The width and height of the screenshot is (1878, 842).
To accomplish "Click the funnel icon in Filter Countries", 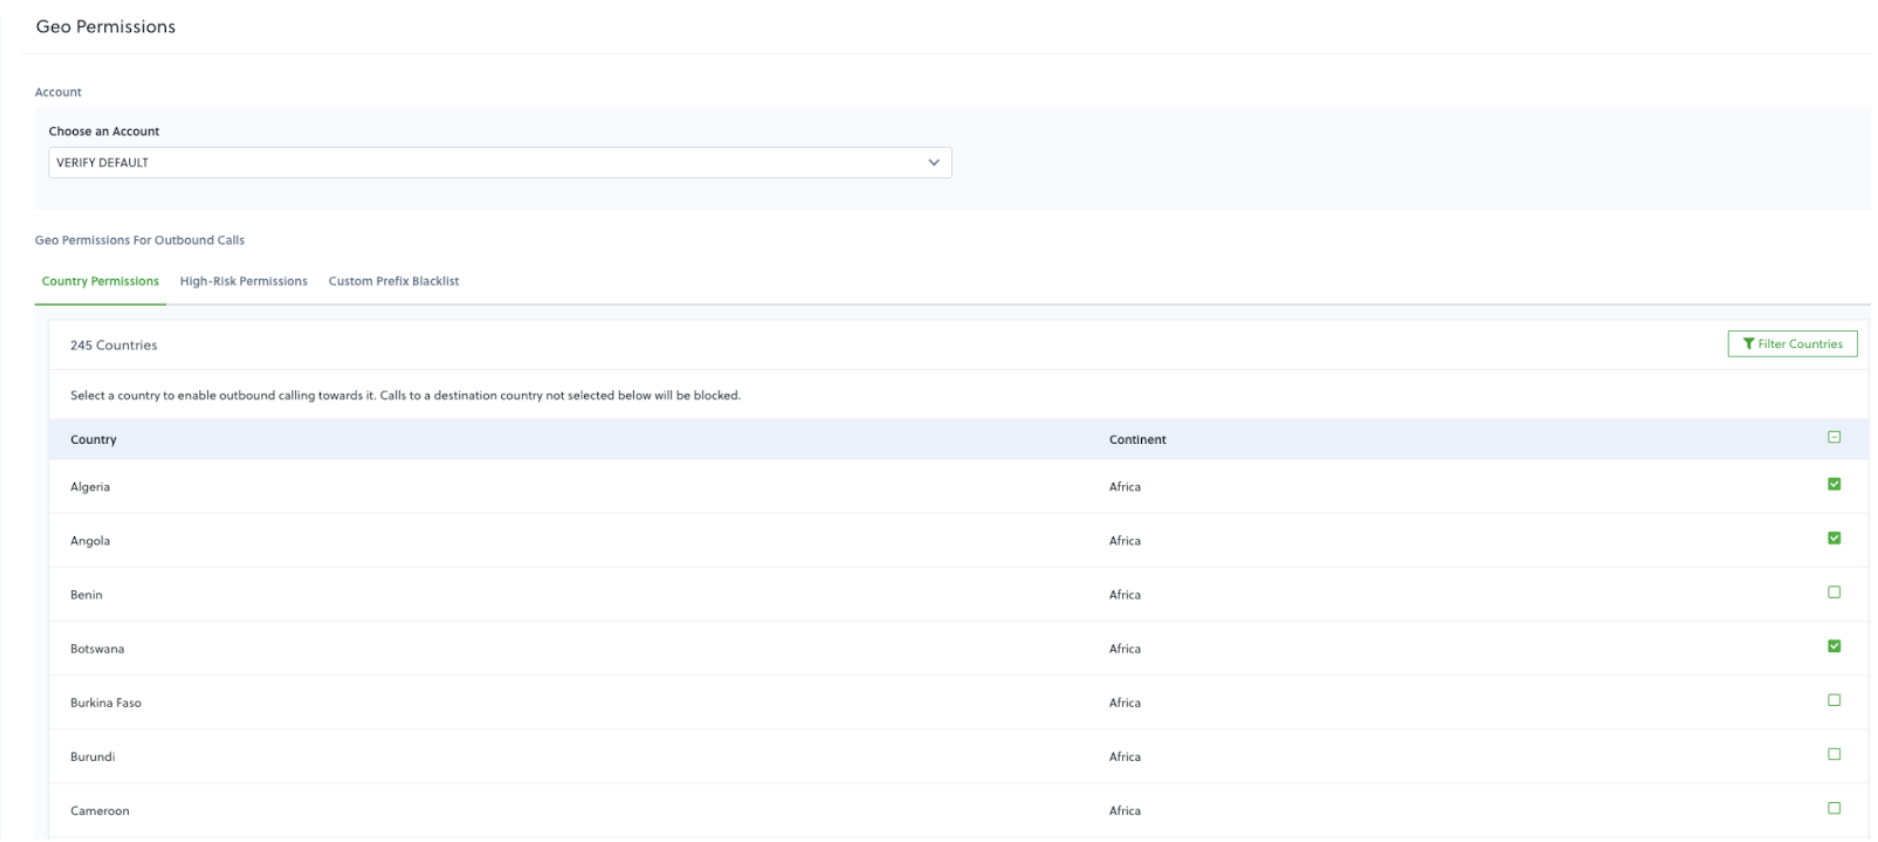I will [1748, 344].
